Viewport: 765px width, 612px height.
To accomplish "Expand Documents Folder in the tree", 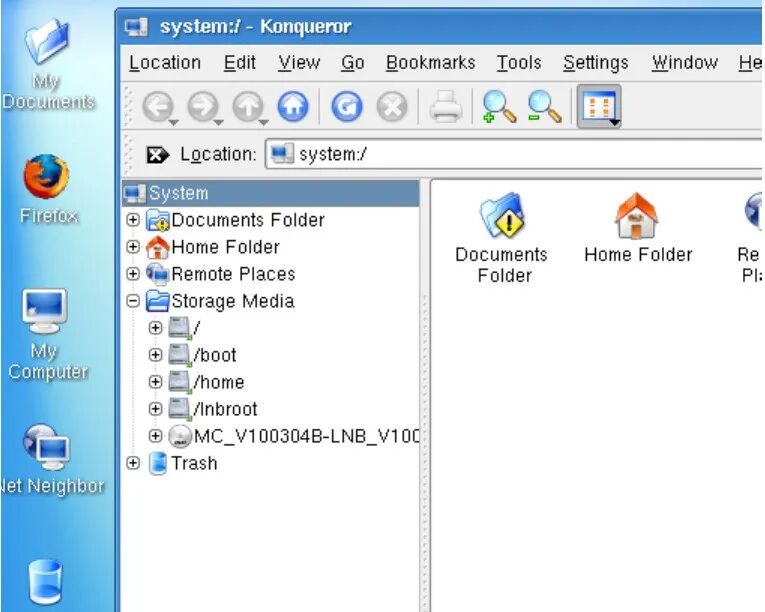I will pos(133,220).
